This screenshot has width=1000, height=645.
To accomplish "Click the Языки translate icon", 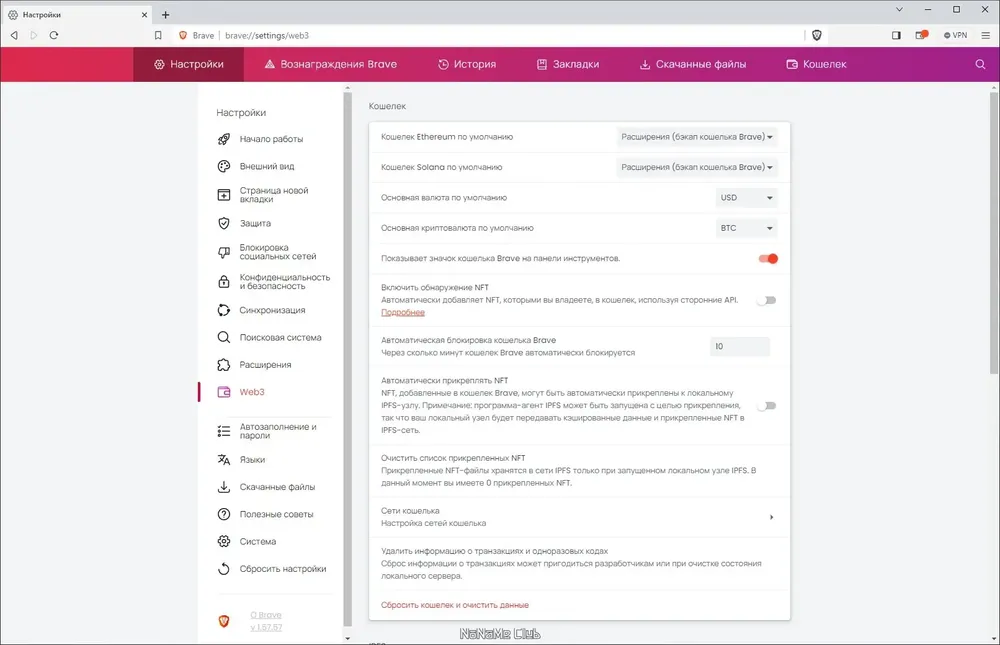I will [x=224, y=459].
